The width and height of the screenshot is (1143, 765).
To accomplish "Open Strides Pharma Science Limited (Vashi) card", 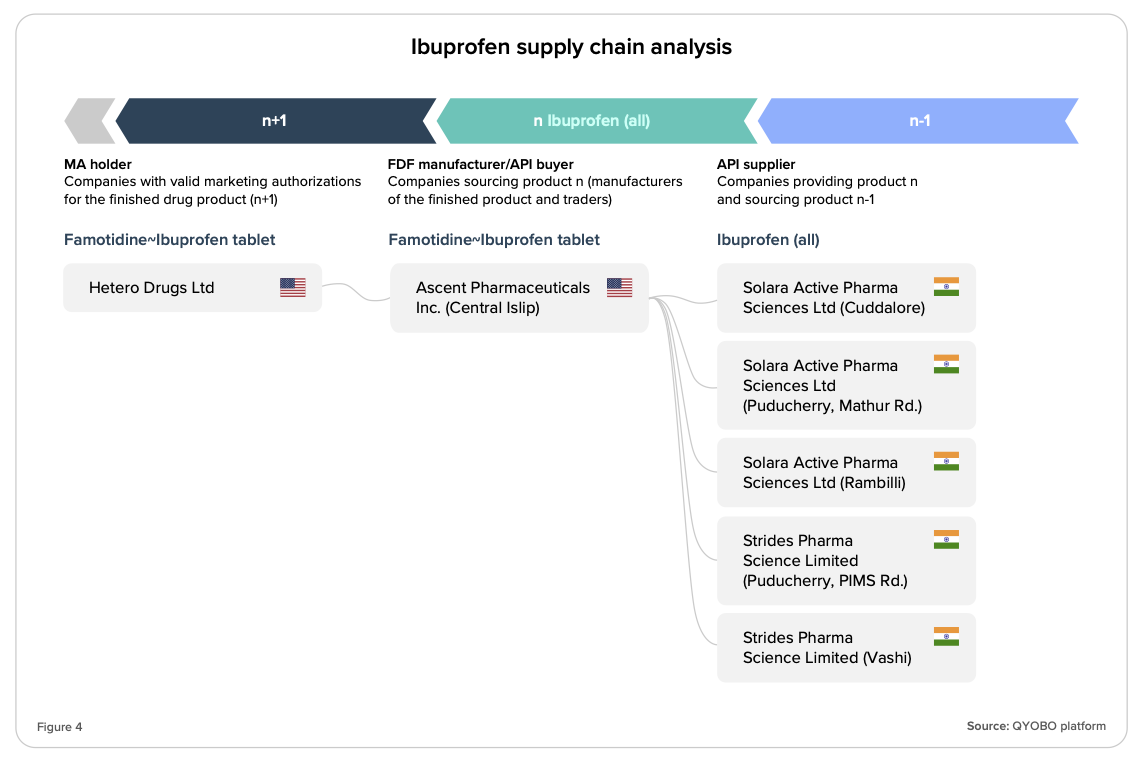I will [x=846, y=648].
